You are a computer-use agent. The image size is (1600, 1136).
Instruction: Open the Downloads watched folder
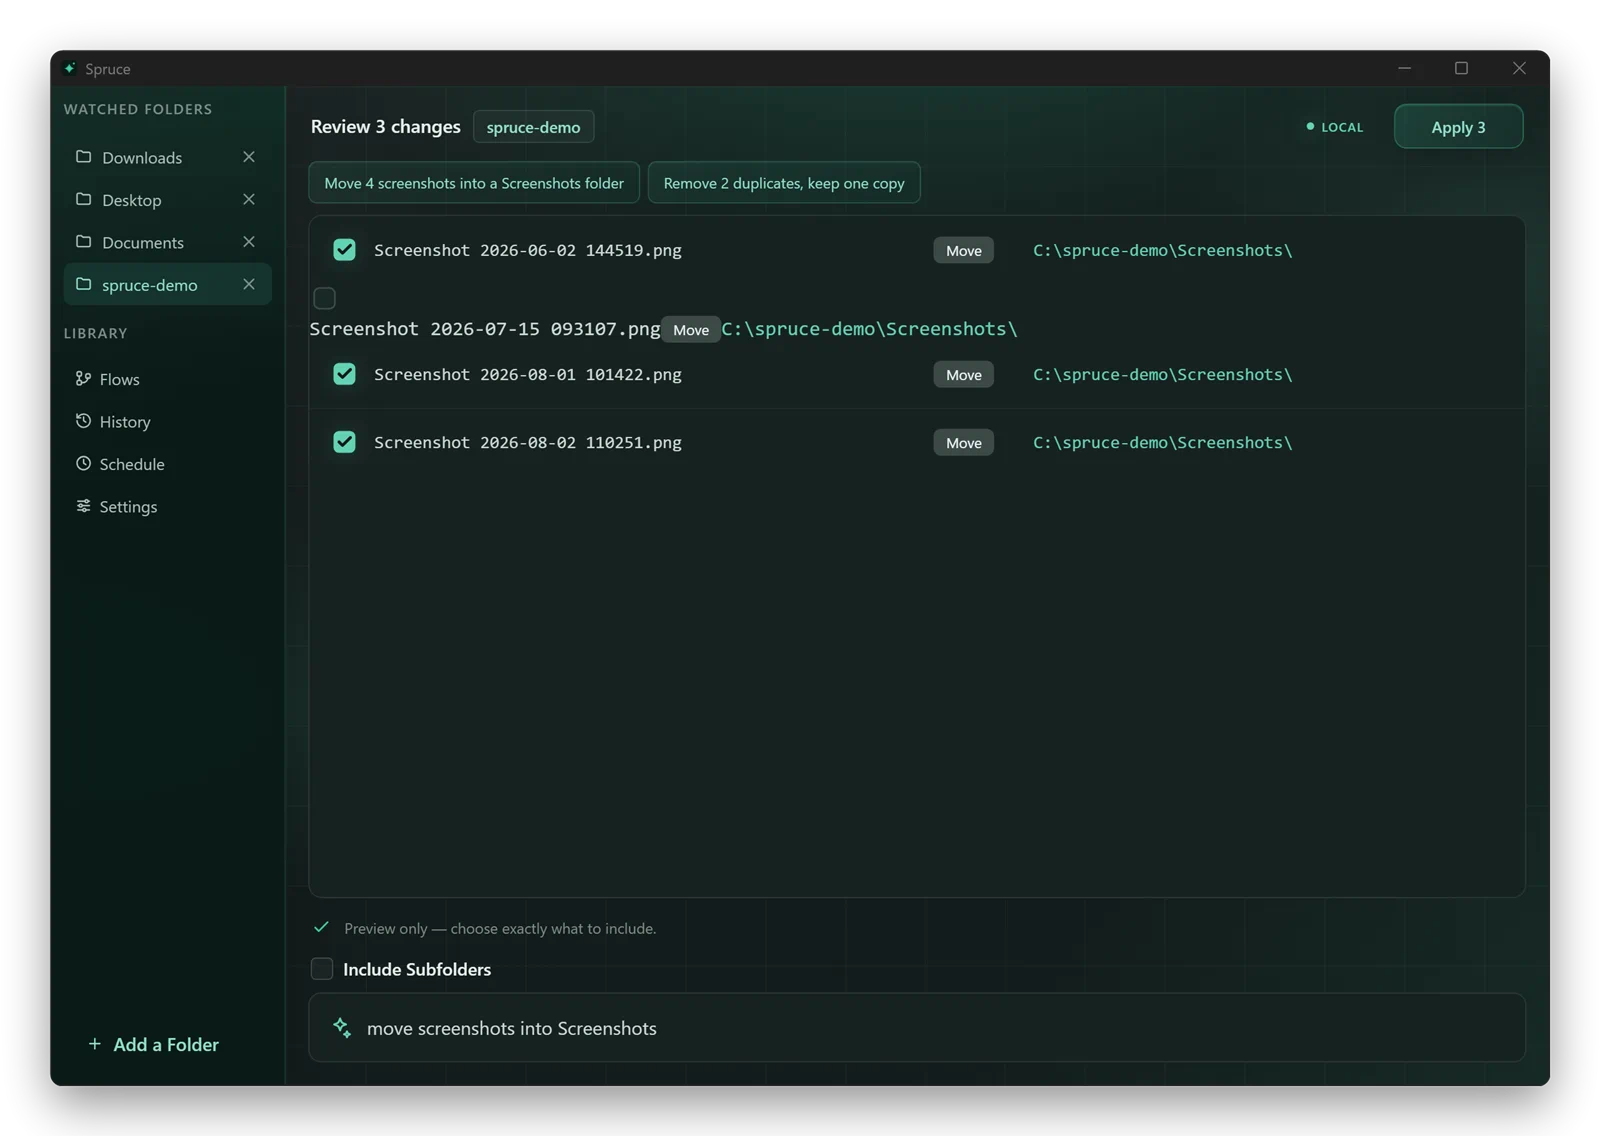coord(167,157)
